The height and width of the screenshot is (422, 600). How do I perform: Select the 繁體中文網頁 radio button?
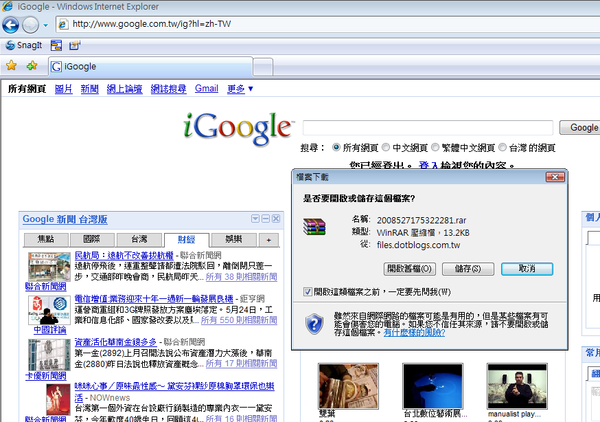point(435,147)
